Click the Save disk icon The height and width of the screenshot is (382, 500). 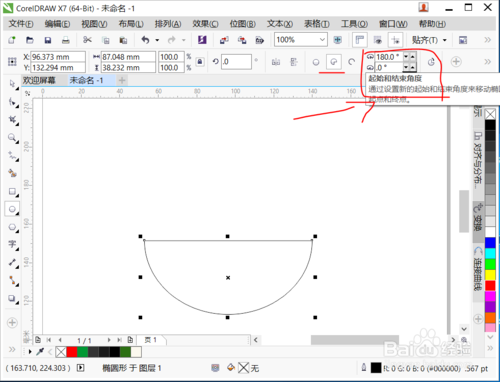pyautogui.click(x=48, y=40)
